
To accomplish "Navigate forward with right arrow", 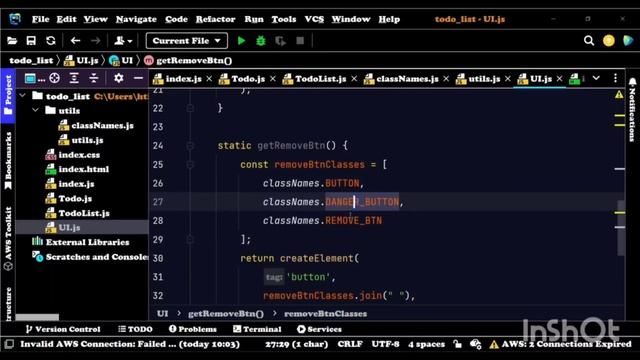I will [x=95, y=41].
